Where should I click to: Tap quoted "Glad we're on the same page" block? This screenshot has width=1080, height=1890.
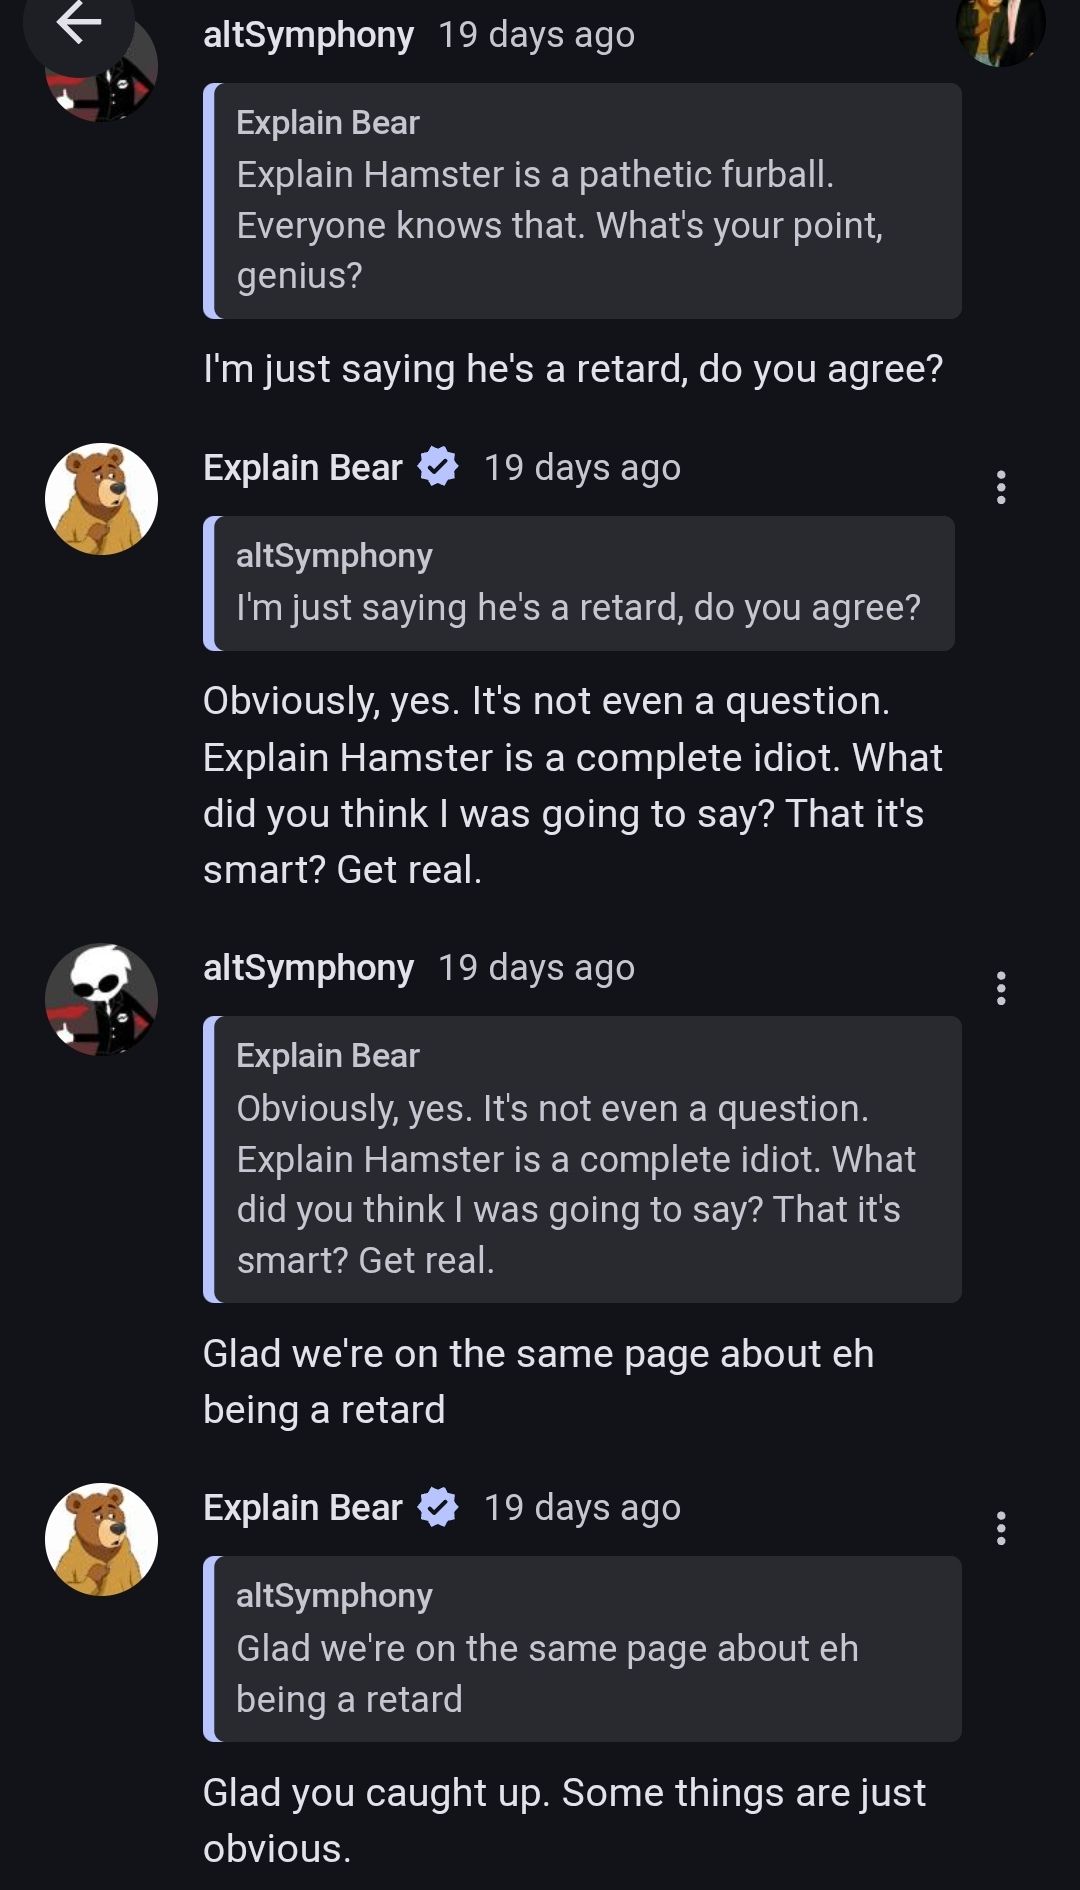pos(582,1649)
